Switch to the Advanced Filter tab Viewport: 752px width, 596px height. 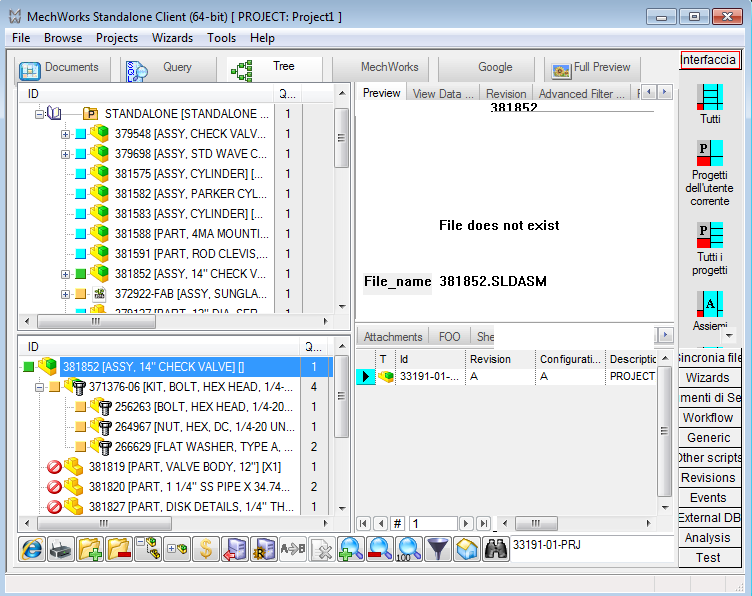[581, 93]
